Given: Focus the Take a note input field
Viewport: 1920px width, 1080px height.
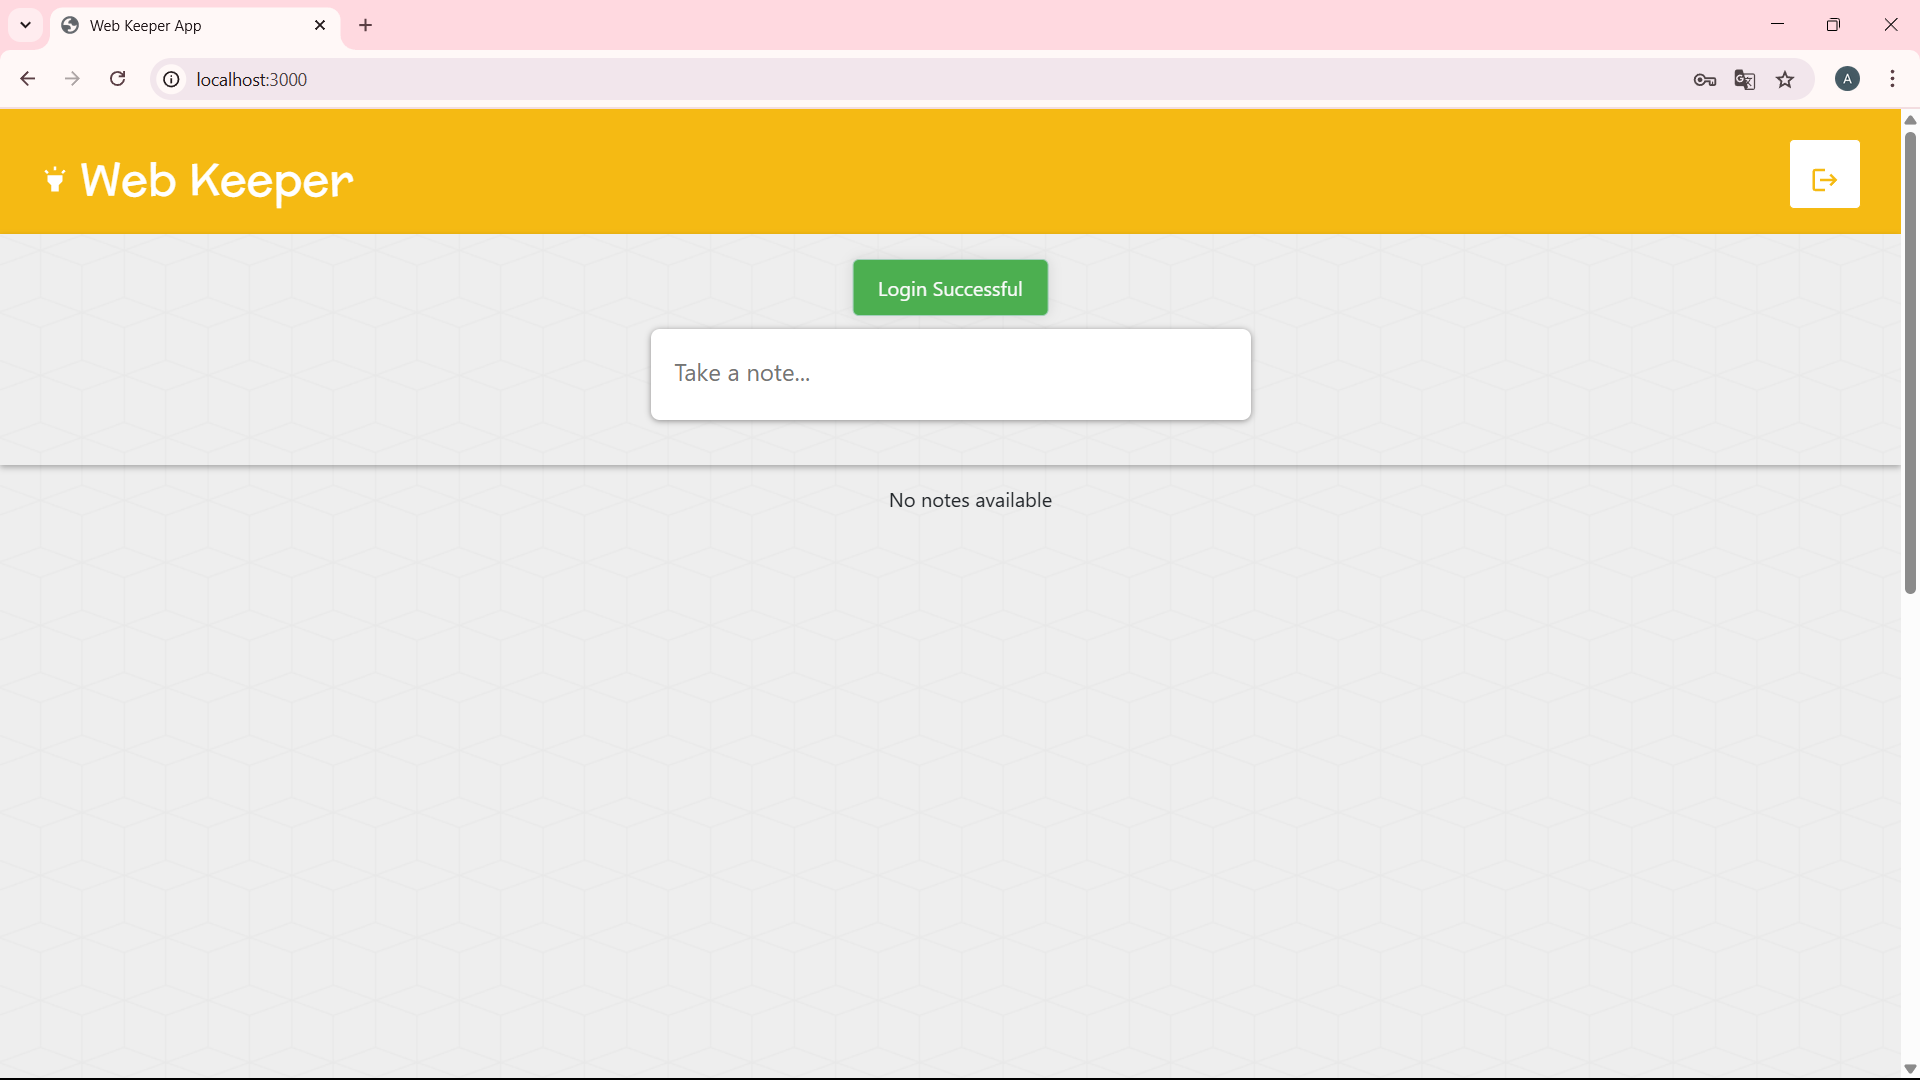Looking at the screenshot, I should tap(950, 373).
